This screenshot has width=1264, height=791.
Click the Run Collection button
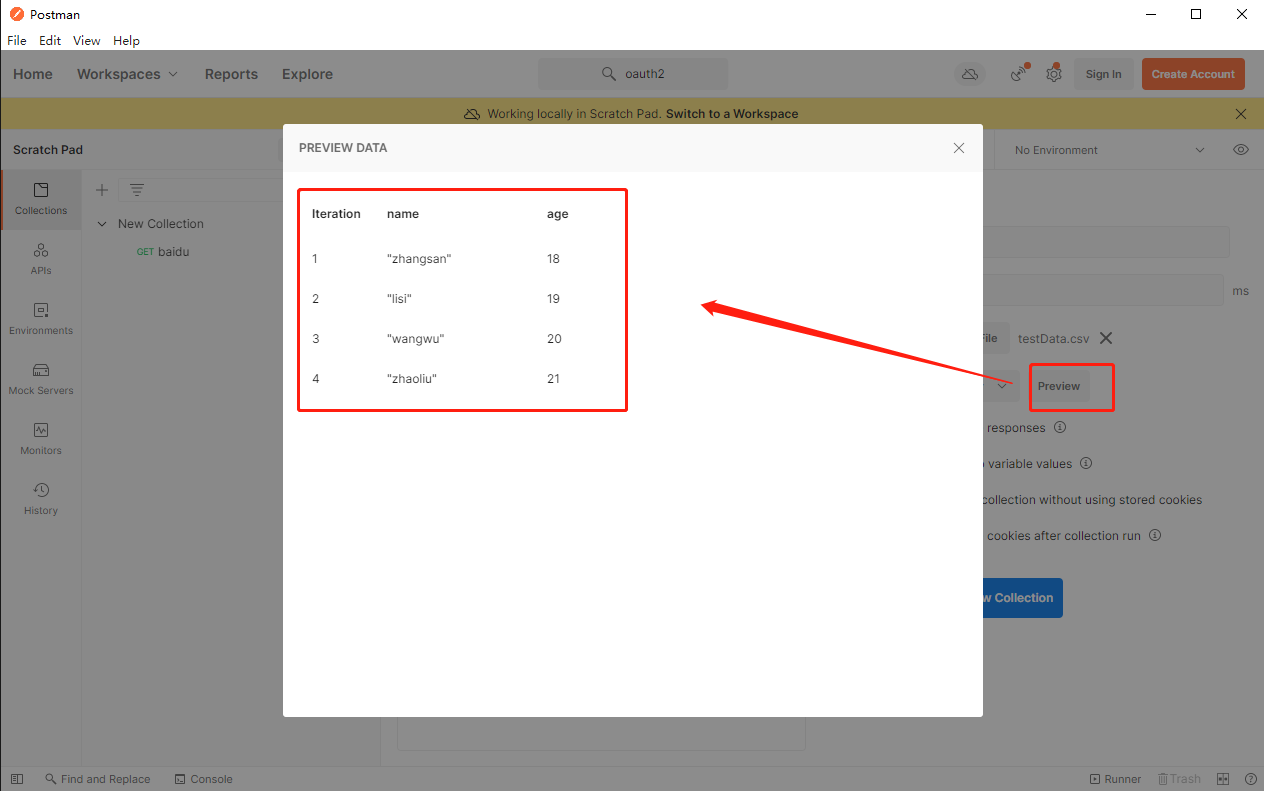click(1023, 598)
